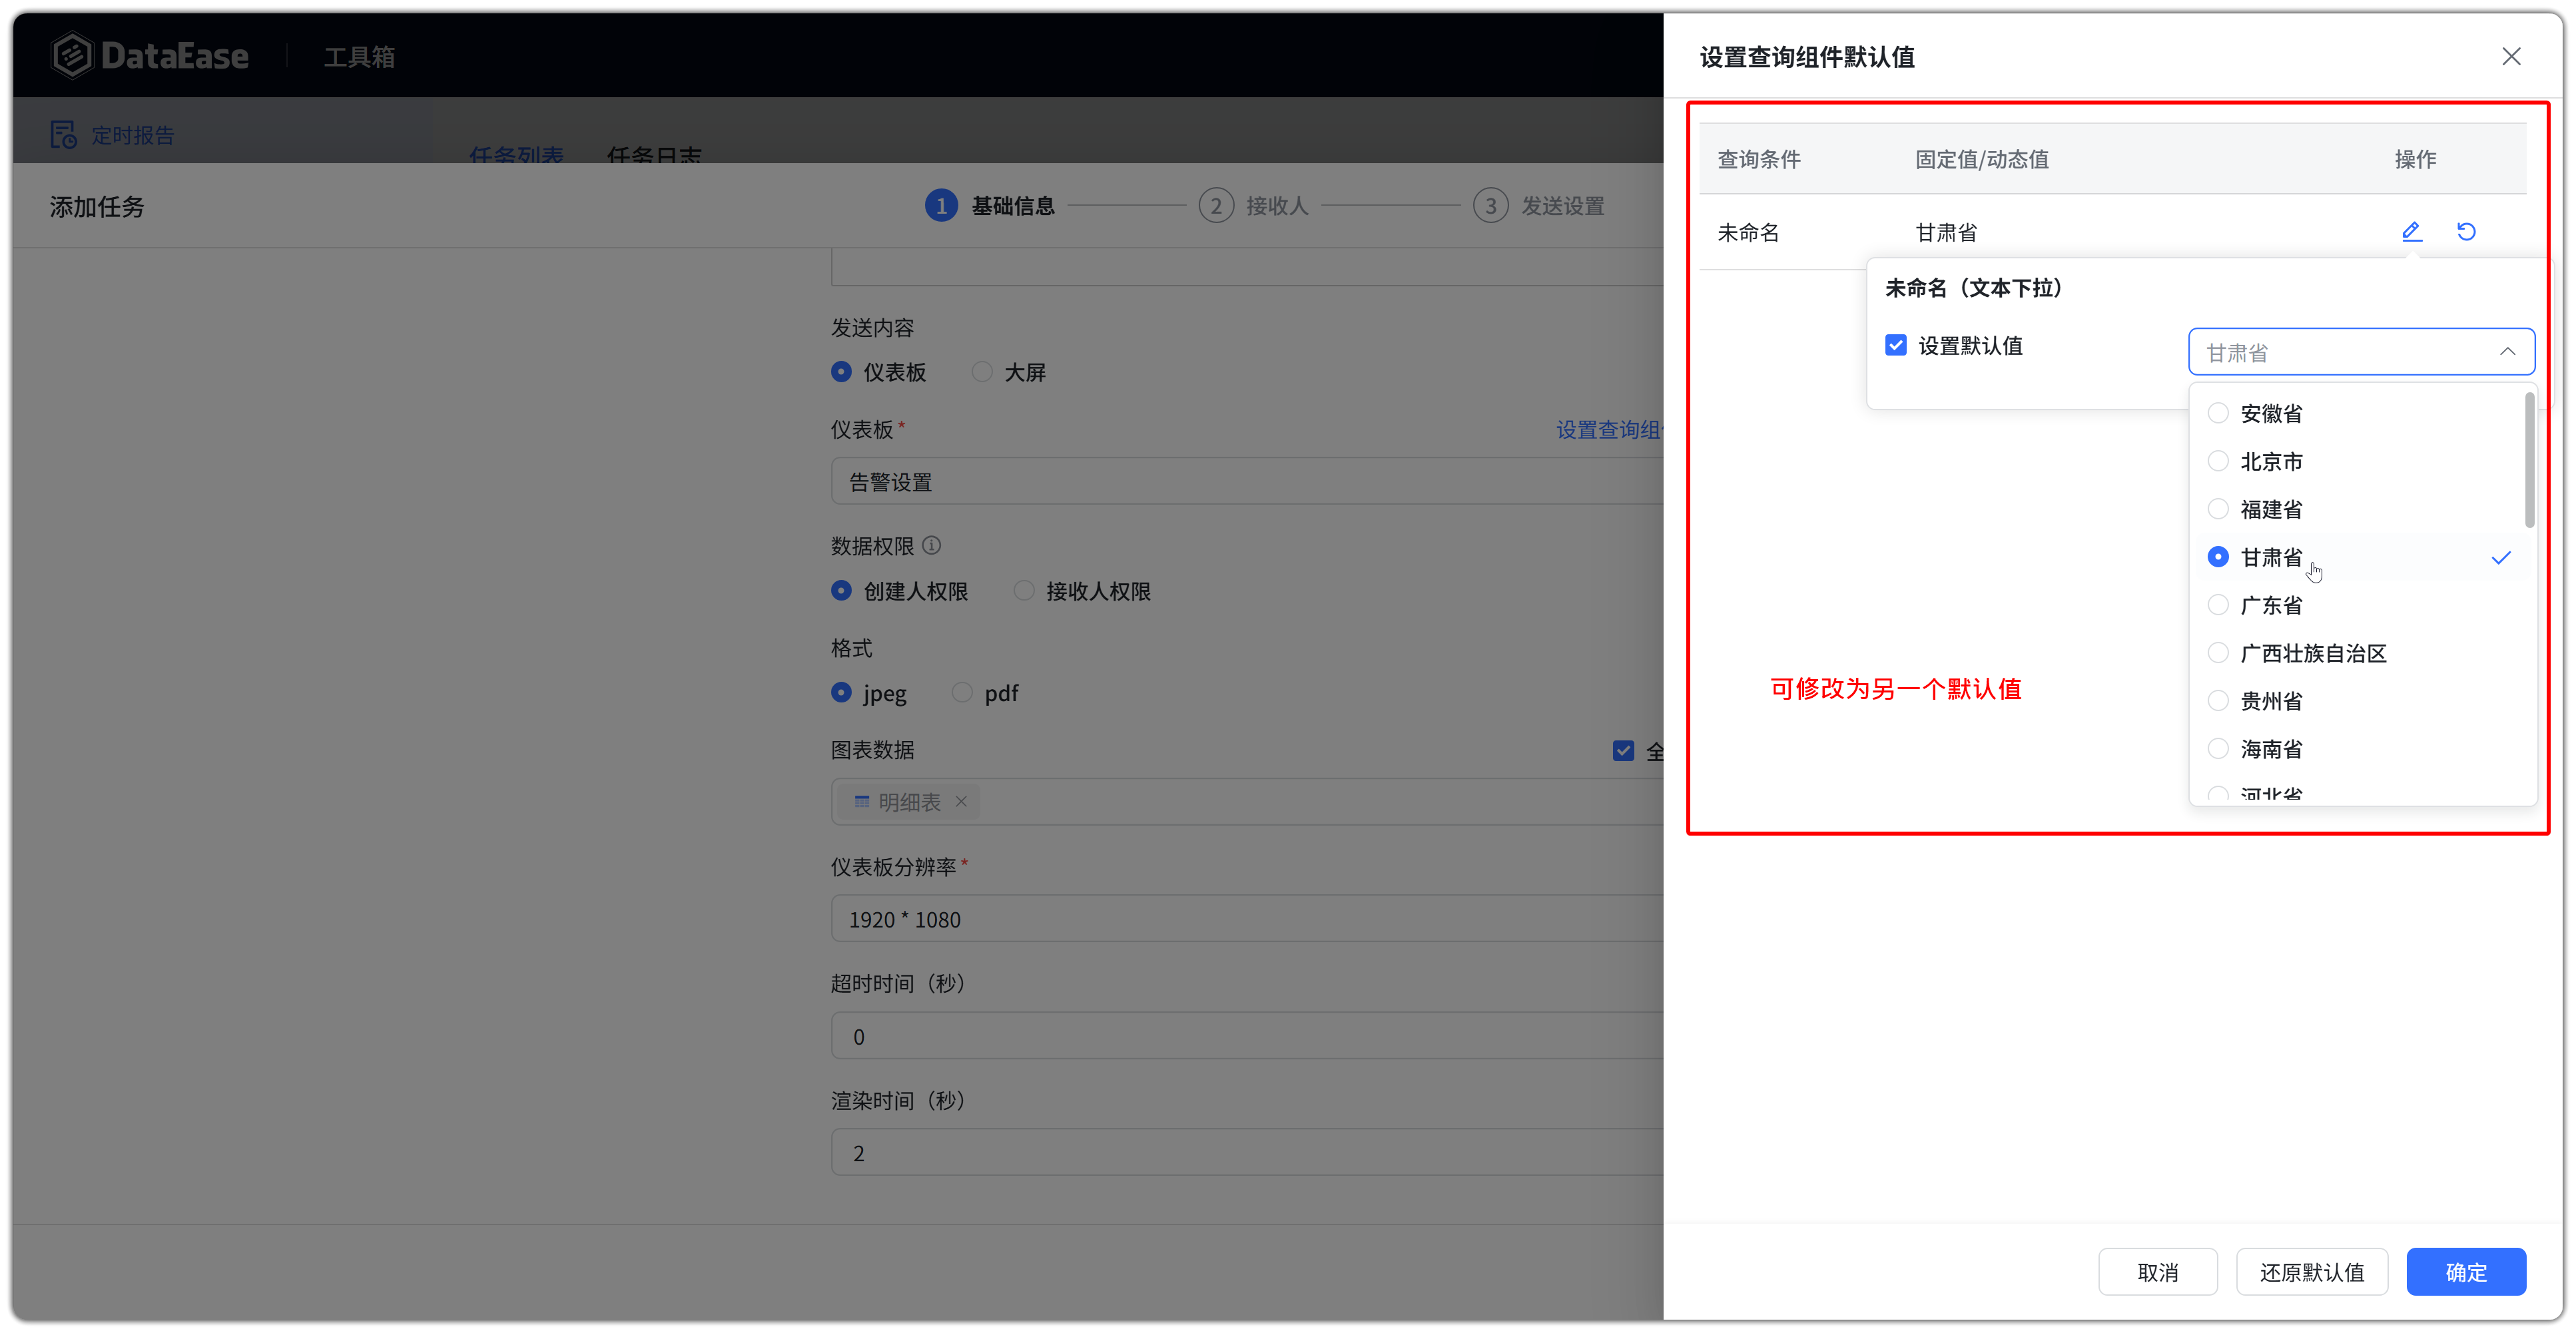
Task: Click the province dropdown list scrollbar
Action: pyautogui.click(x=2529, y=460)
